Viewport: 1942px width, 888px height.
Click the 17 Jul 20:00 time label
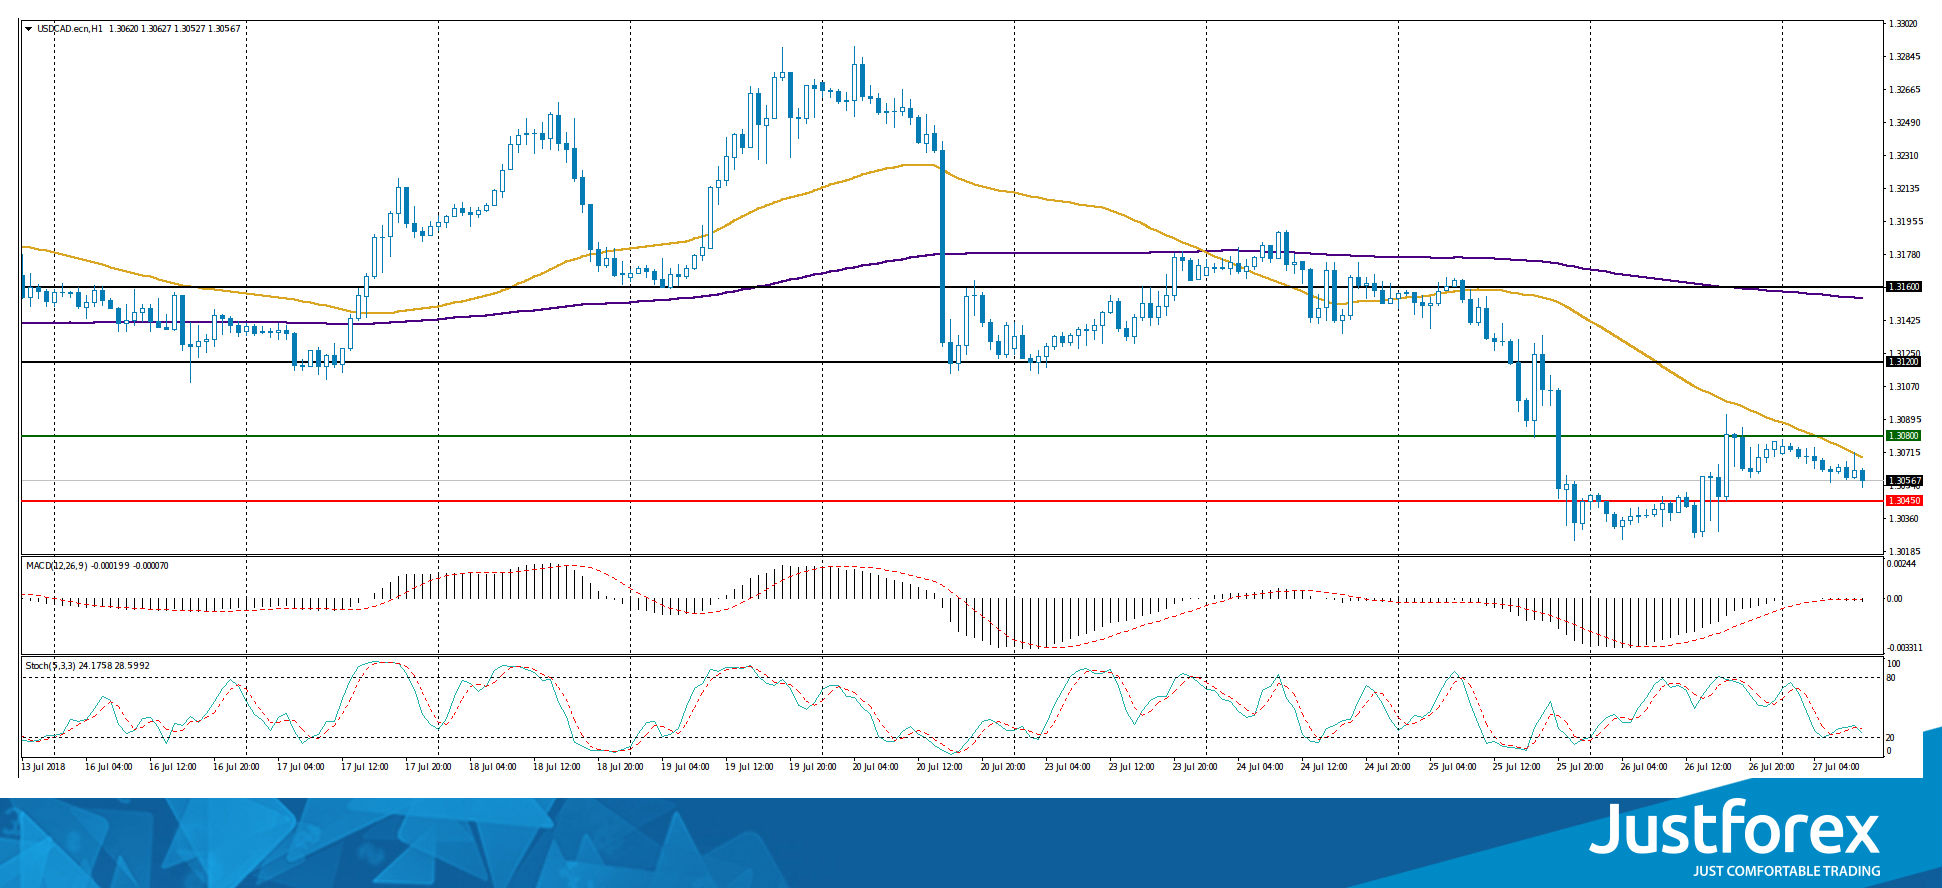point(429,767)
